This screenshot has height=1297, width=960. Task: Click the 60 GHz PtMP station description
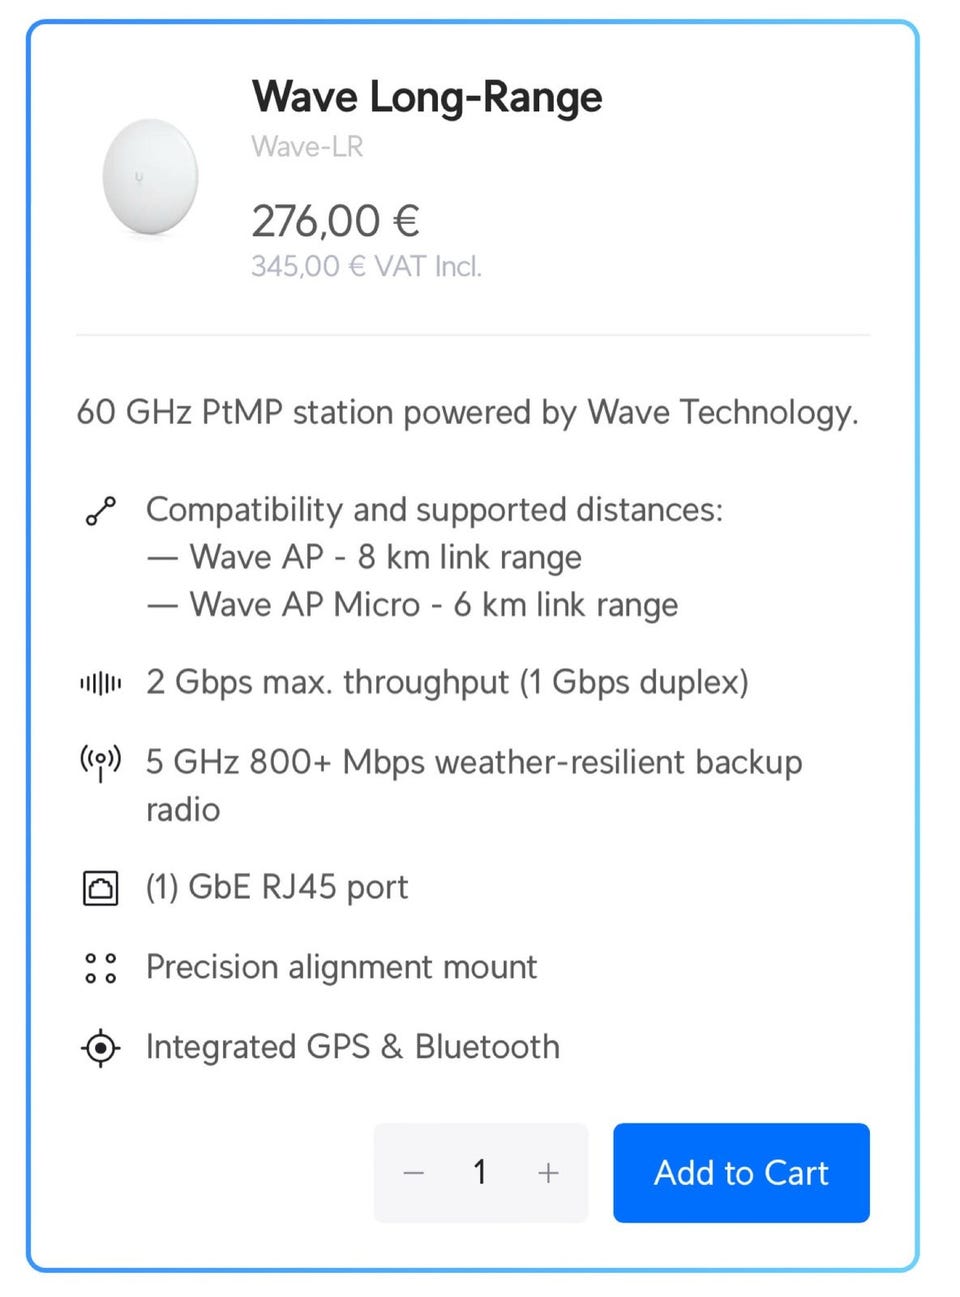click(467, 412)
